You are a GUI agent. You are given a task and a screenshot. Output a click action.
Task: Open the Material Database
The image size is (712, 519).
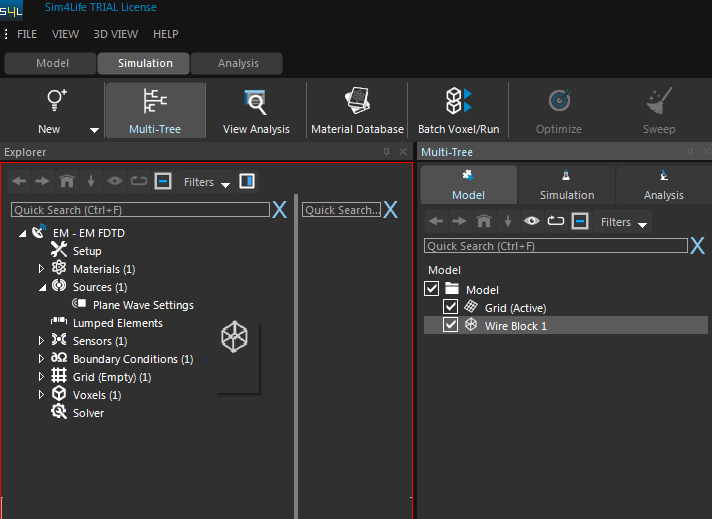(x=357, y=101)
